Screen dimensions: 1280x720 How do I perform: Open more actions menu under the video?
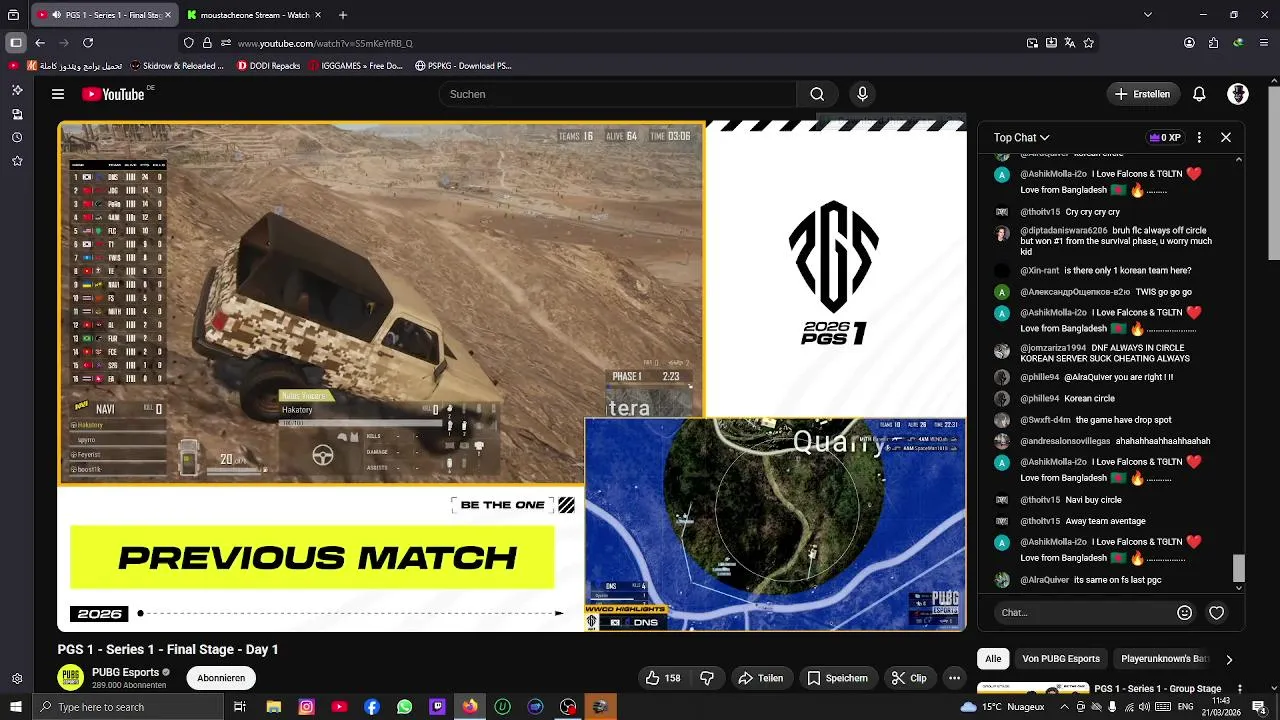pyautogui.click(x=954, y=678)
